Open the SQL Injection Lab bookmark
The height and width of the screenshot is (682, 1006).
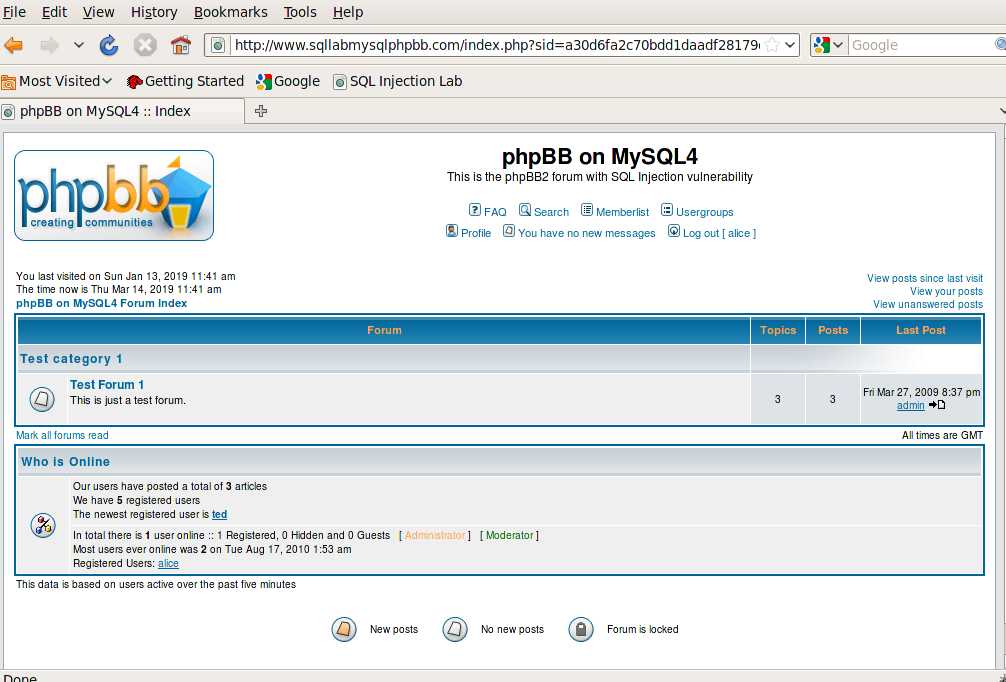398,81
